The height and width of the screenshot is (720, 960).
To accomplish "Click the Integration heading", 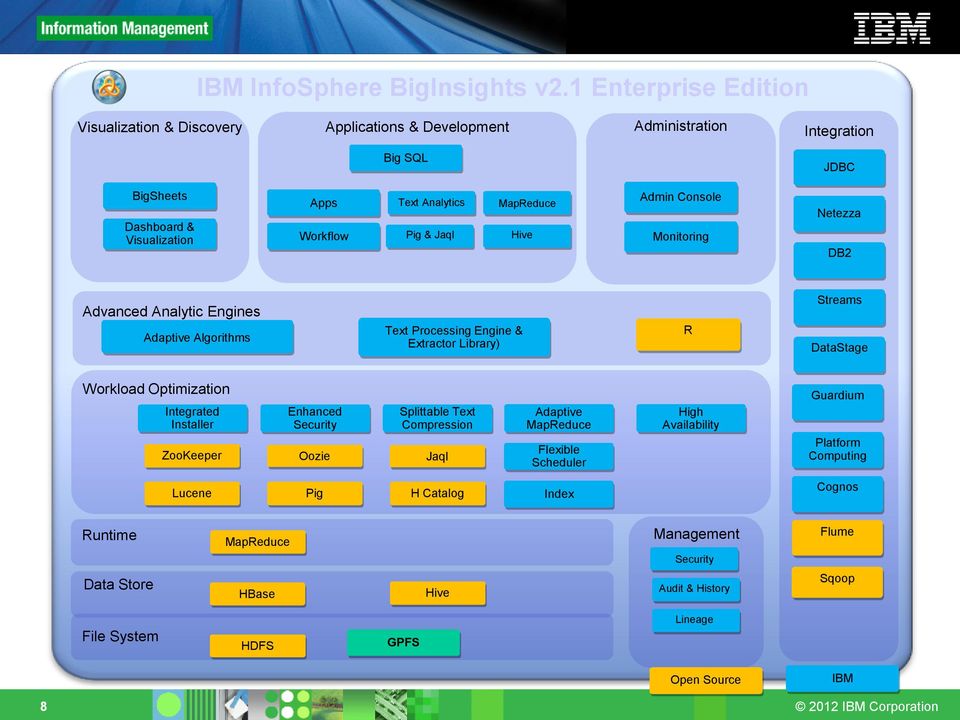I will click(x=839, y=131).
